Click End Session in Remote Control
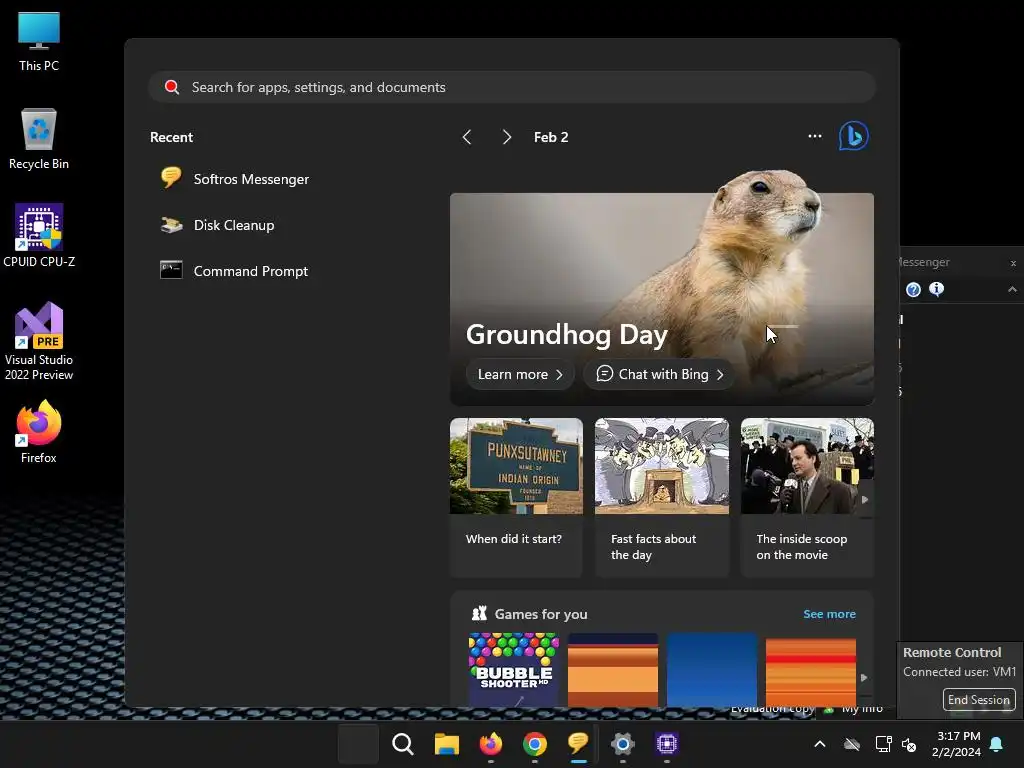 point(978,699)
